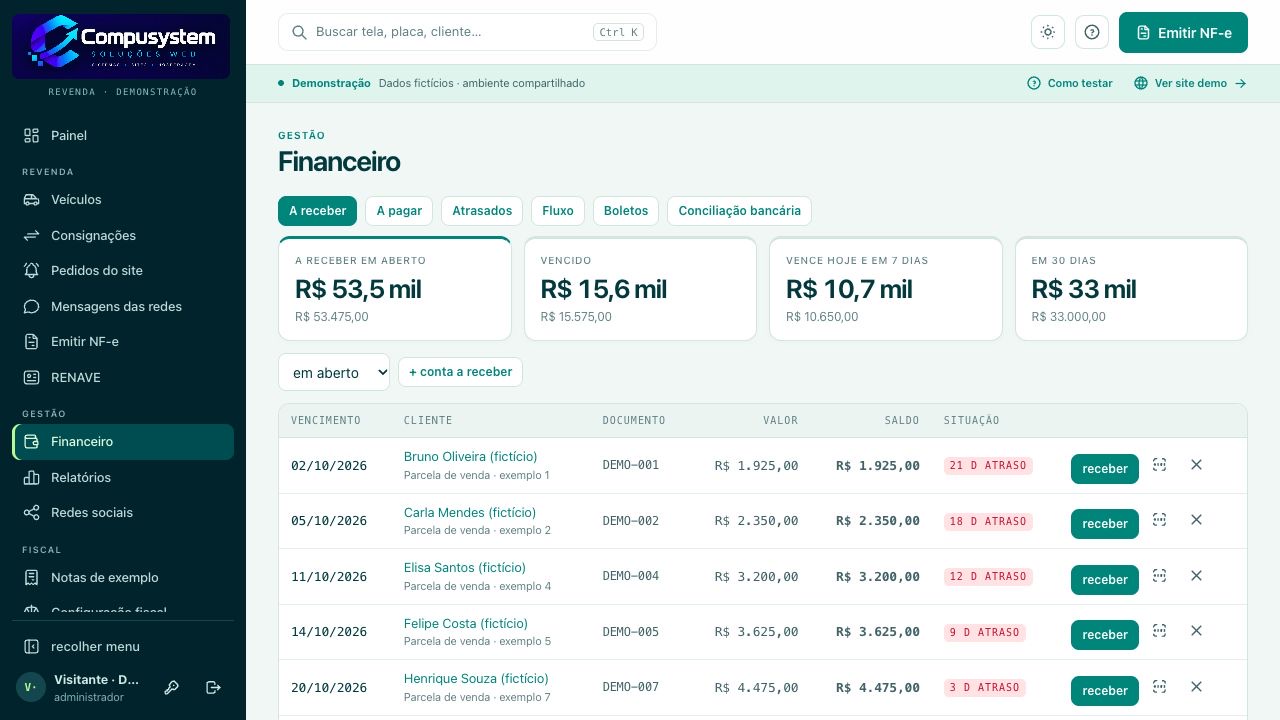The height and width of the screenshot is (720, 1280).
Task: Switch to the A pagar tab
Action: coord(399,211)
